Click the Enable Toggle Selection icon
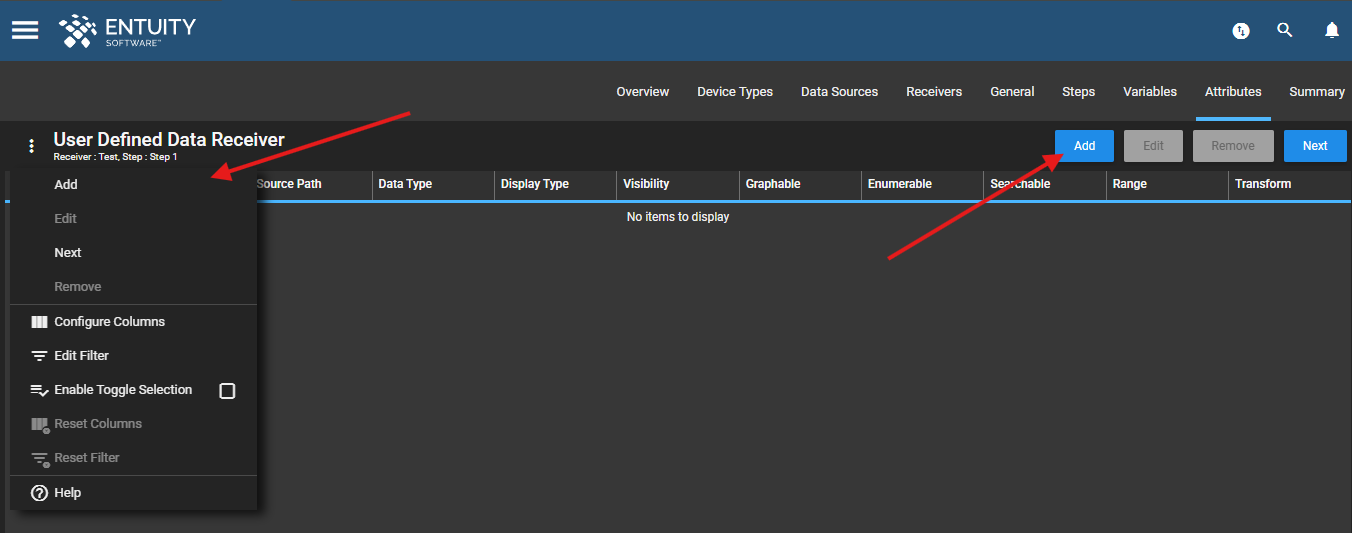This screenshot has width=1352, height=533. [x=39, y=390]
